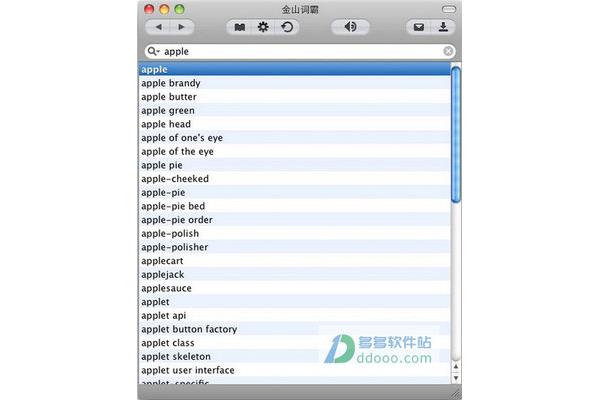600x400 pixels.
Task: Click the window resize grip corner
Action: [x=456, y=394]
